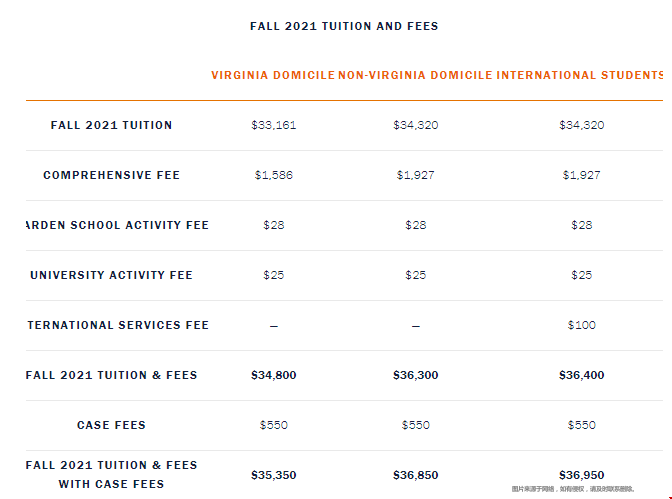Click the Fall 2021 Tuition and Fees title
The width and height of the screenshot is (672, 499).
pyautogui.click(x=344, y=26)
